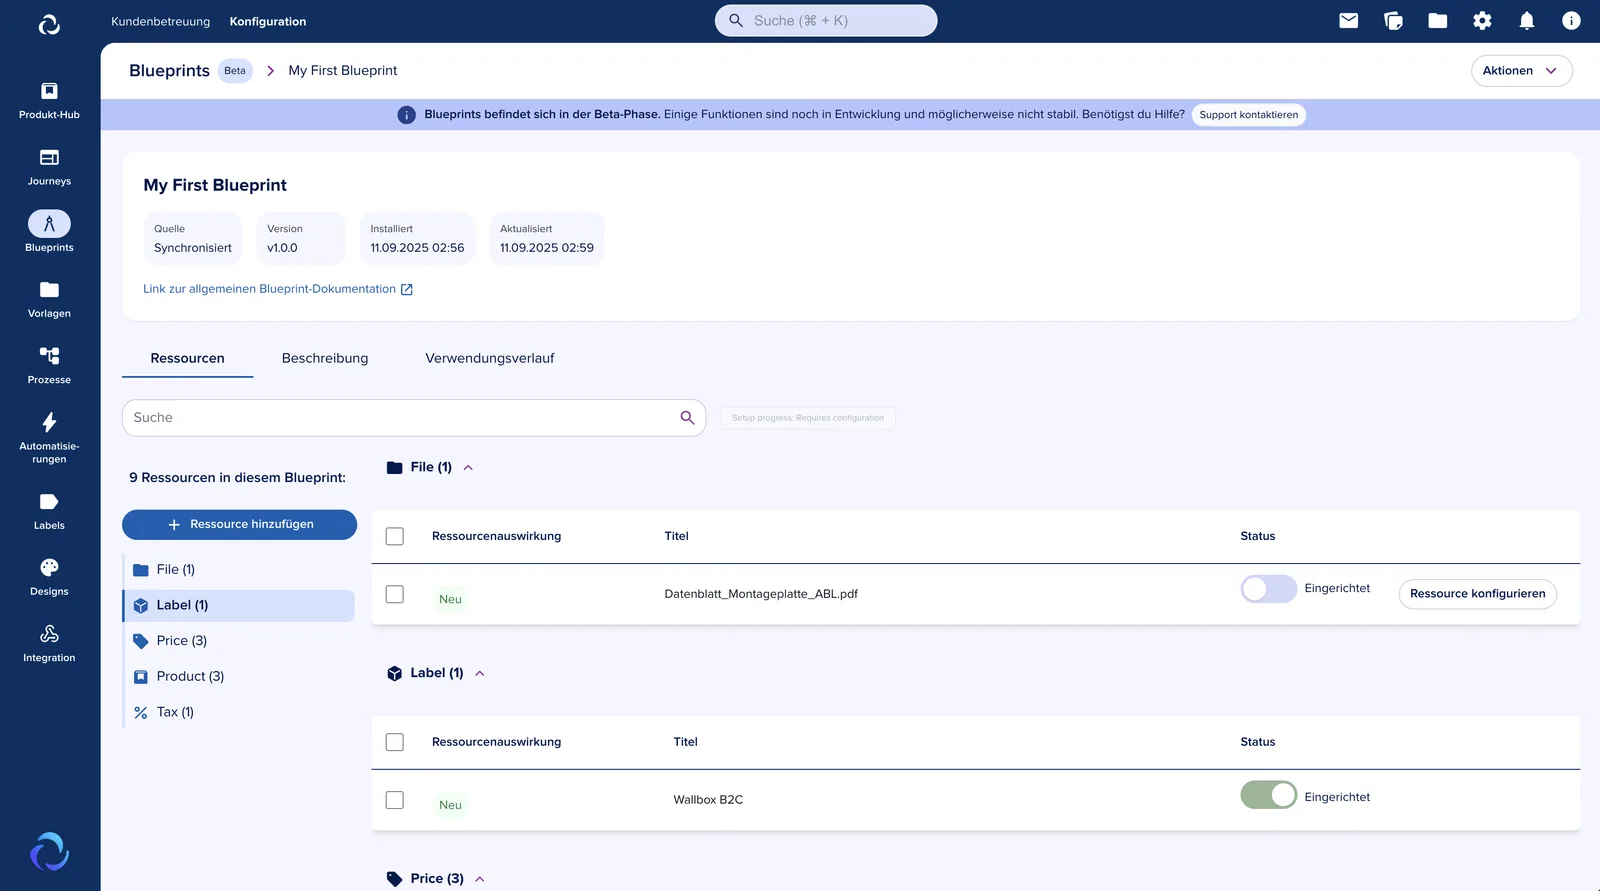Screen dimensions: 1600x891
Task: Toggle Eingerichtet switch for Wallbox B2C
Action: [1269, 795]
